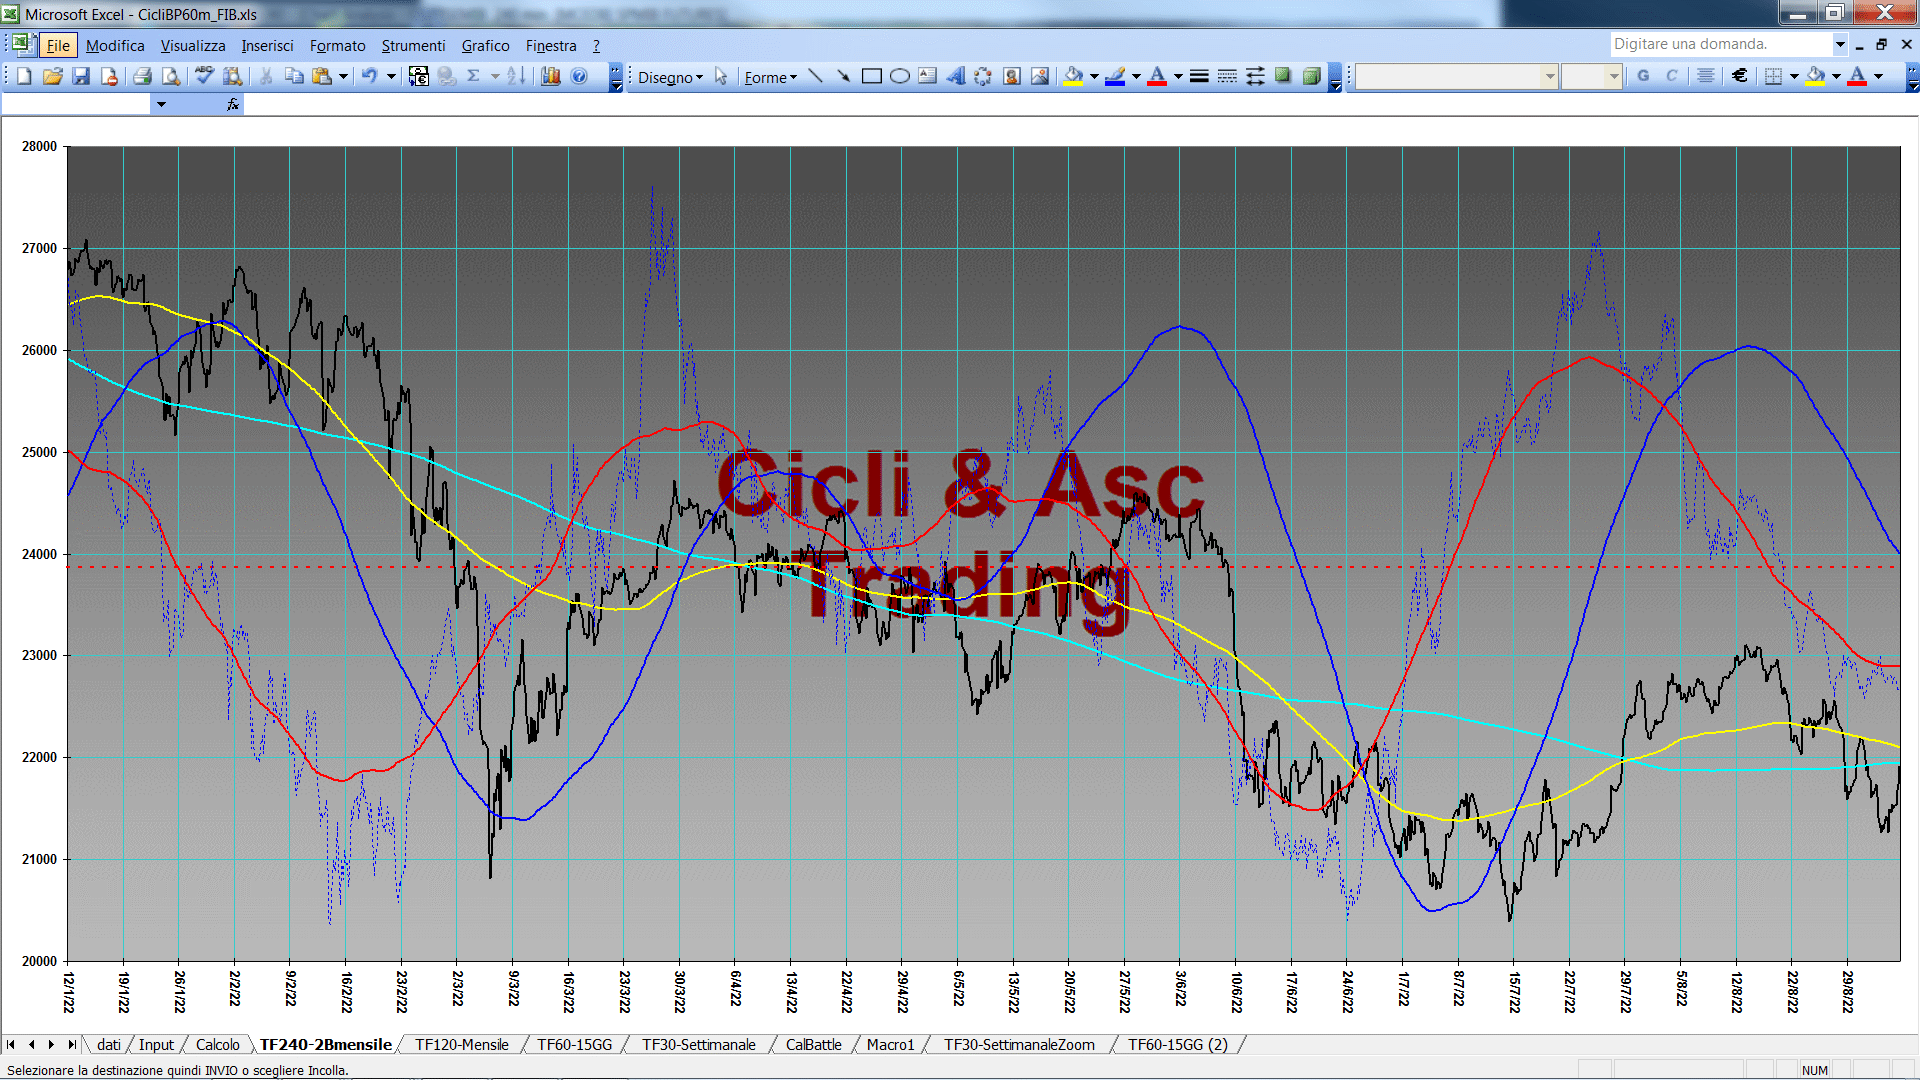Click the Insert Clip Art icon
Screen dimensions: 1920x1080
coord(1011,76)
